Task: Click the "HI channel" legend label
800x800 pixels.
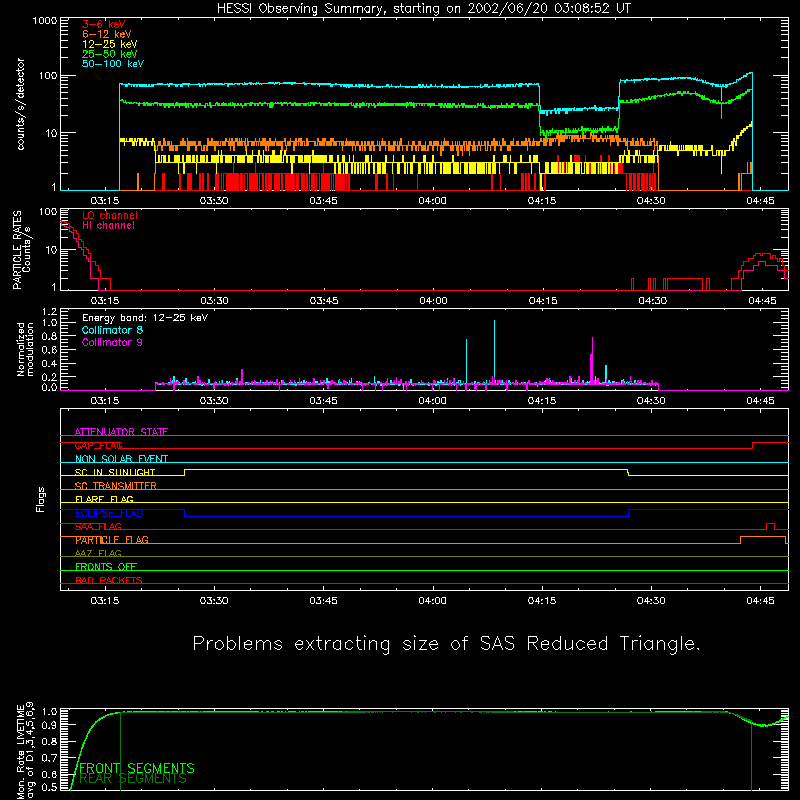Action: (108, 226)
